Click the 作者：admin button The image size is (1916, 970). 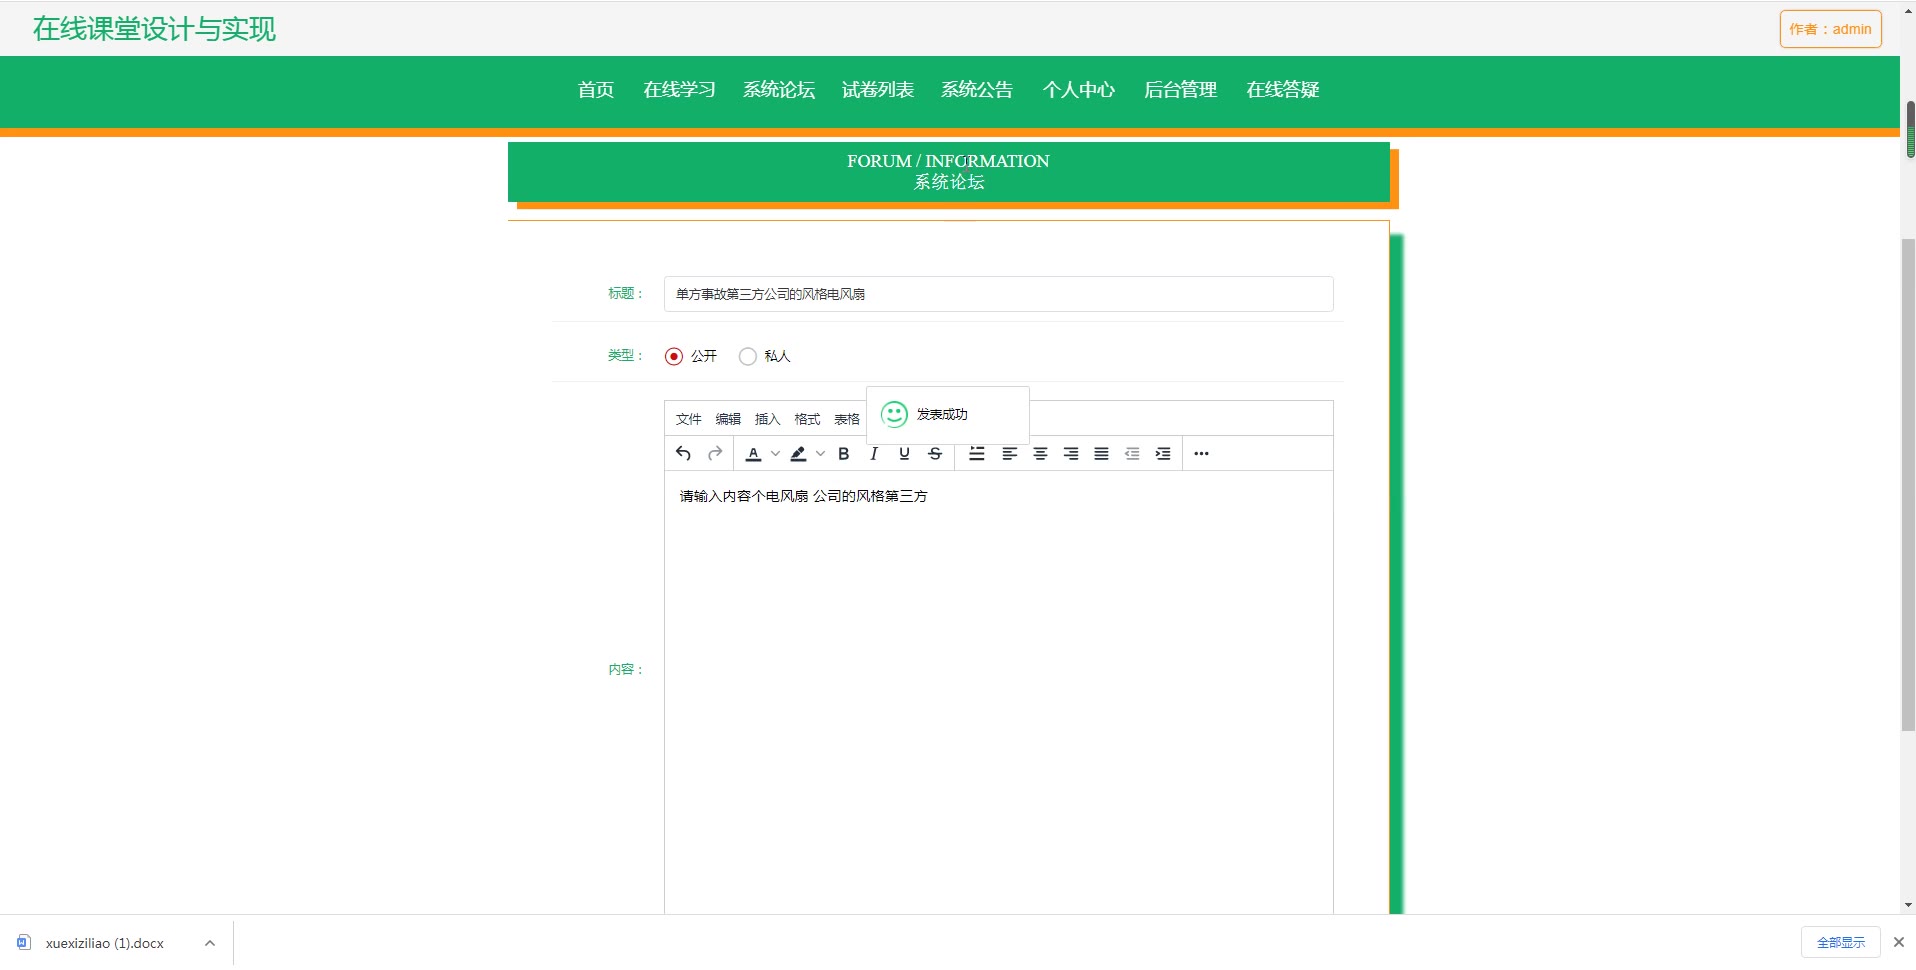[x=1831, y=29]
